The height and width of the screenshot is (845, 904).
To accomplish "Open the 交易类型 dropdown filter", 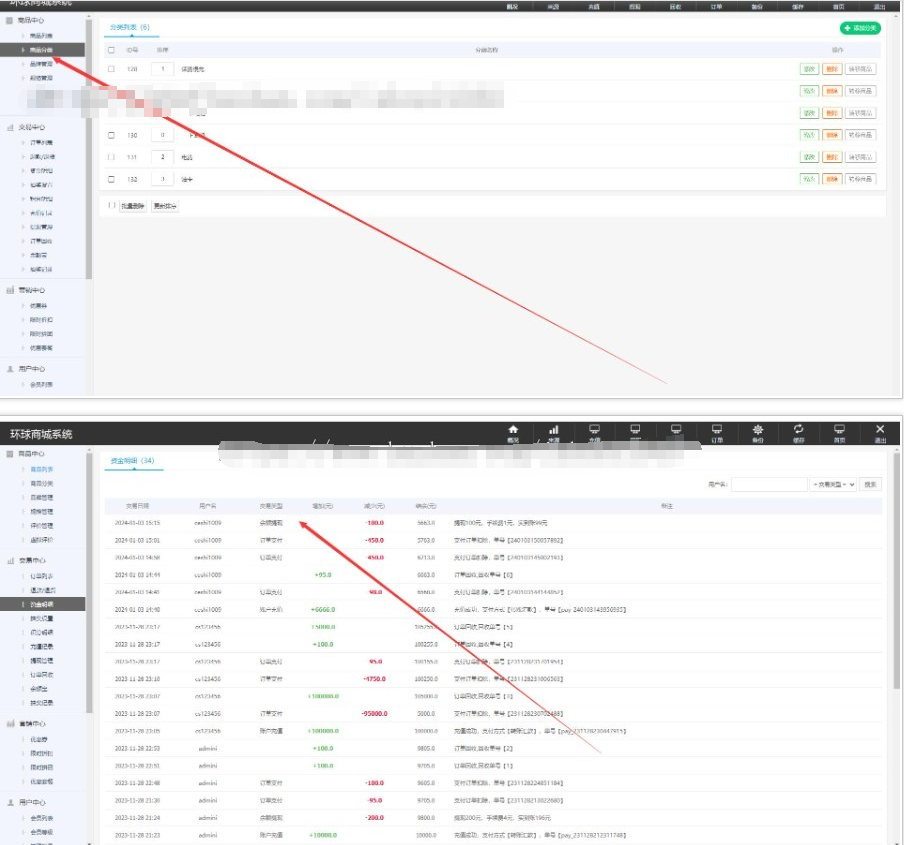I will tap(833, 484).
